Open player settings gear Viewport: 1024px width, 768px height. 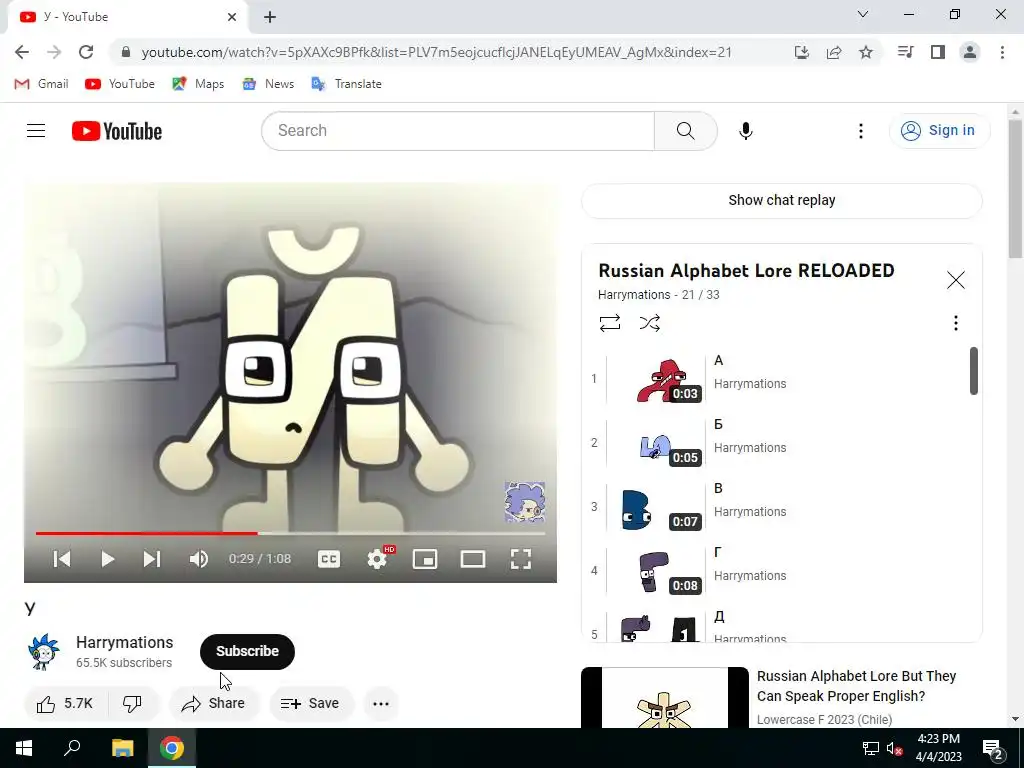pos(377,559)
